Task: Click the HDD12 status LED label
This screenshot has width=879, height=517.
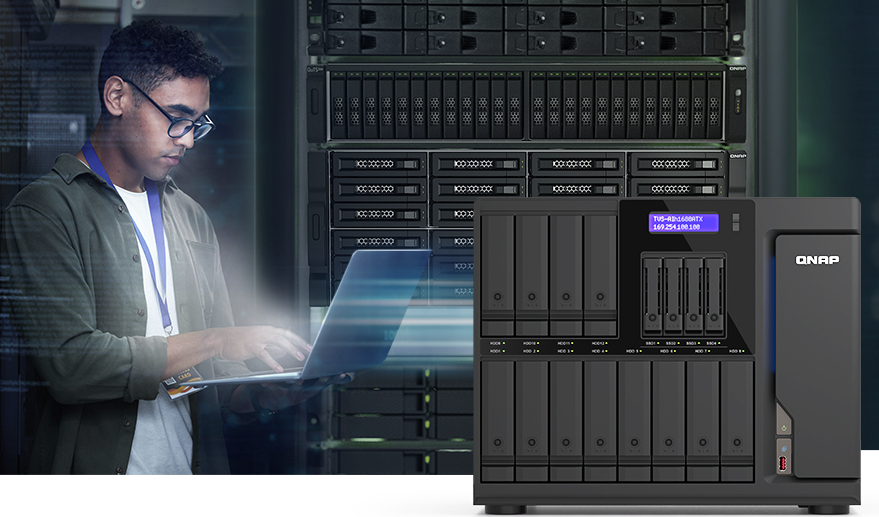Action: 600,343
